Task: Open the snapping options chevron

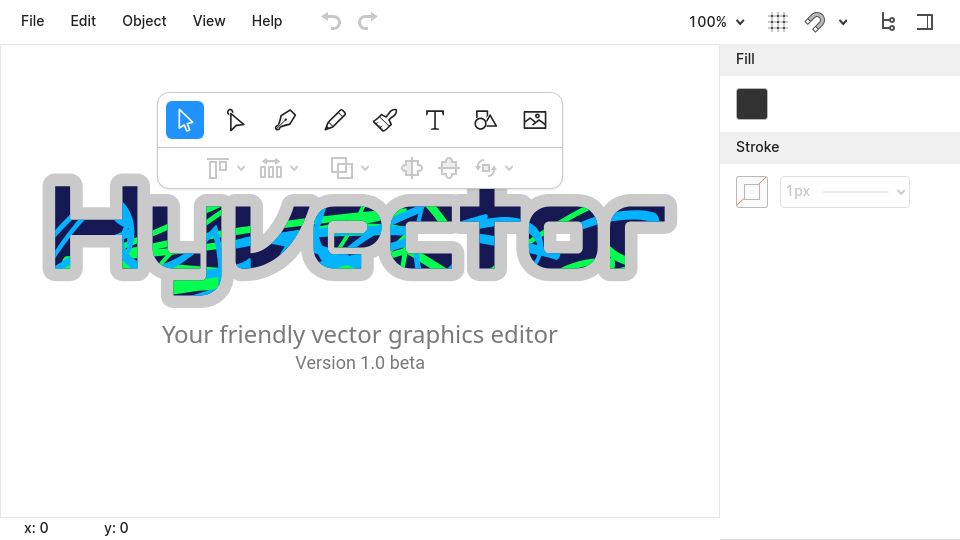Action: pos(843,23)
